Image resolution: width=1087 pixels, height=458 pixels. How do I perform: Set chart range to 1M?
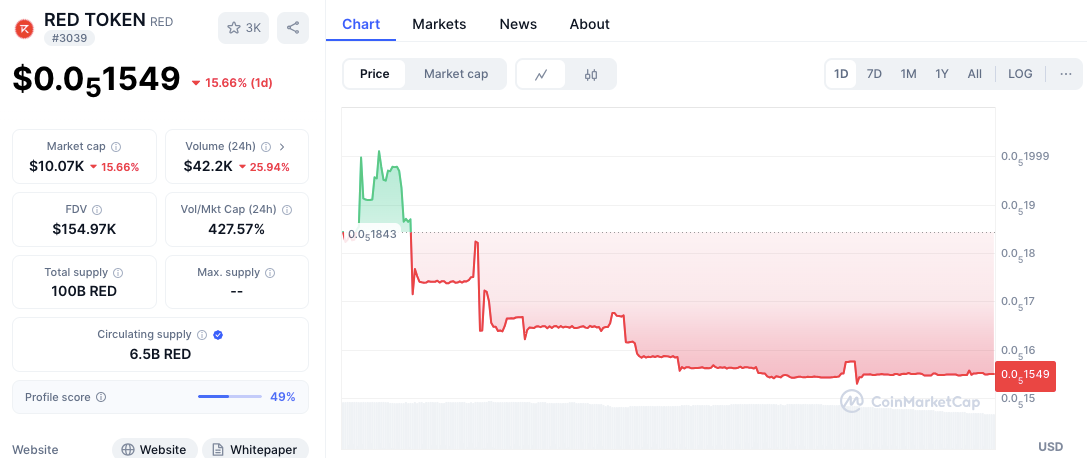click(x=908, y=74)
